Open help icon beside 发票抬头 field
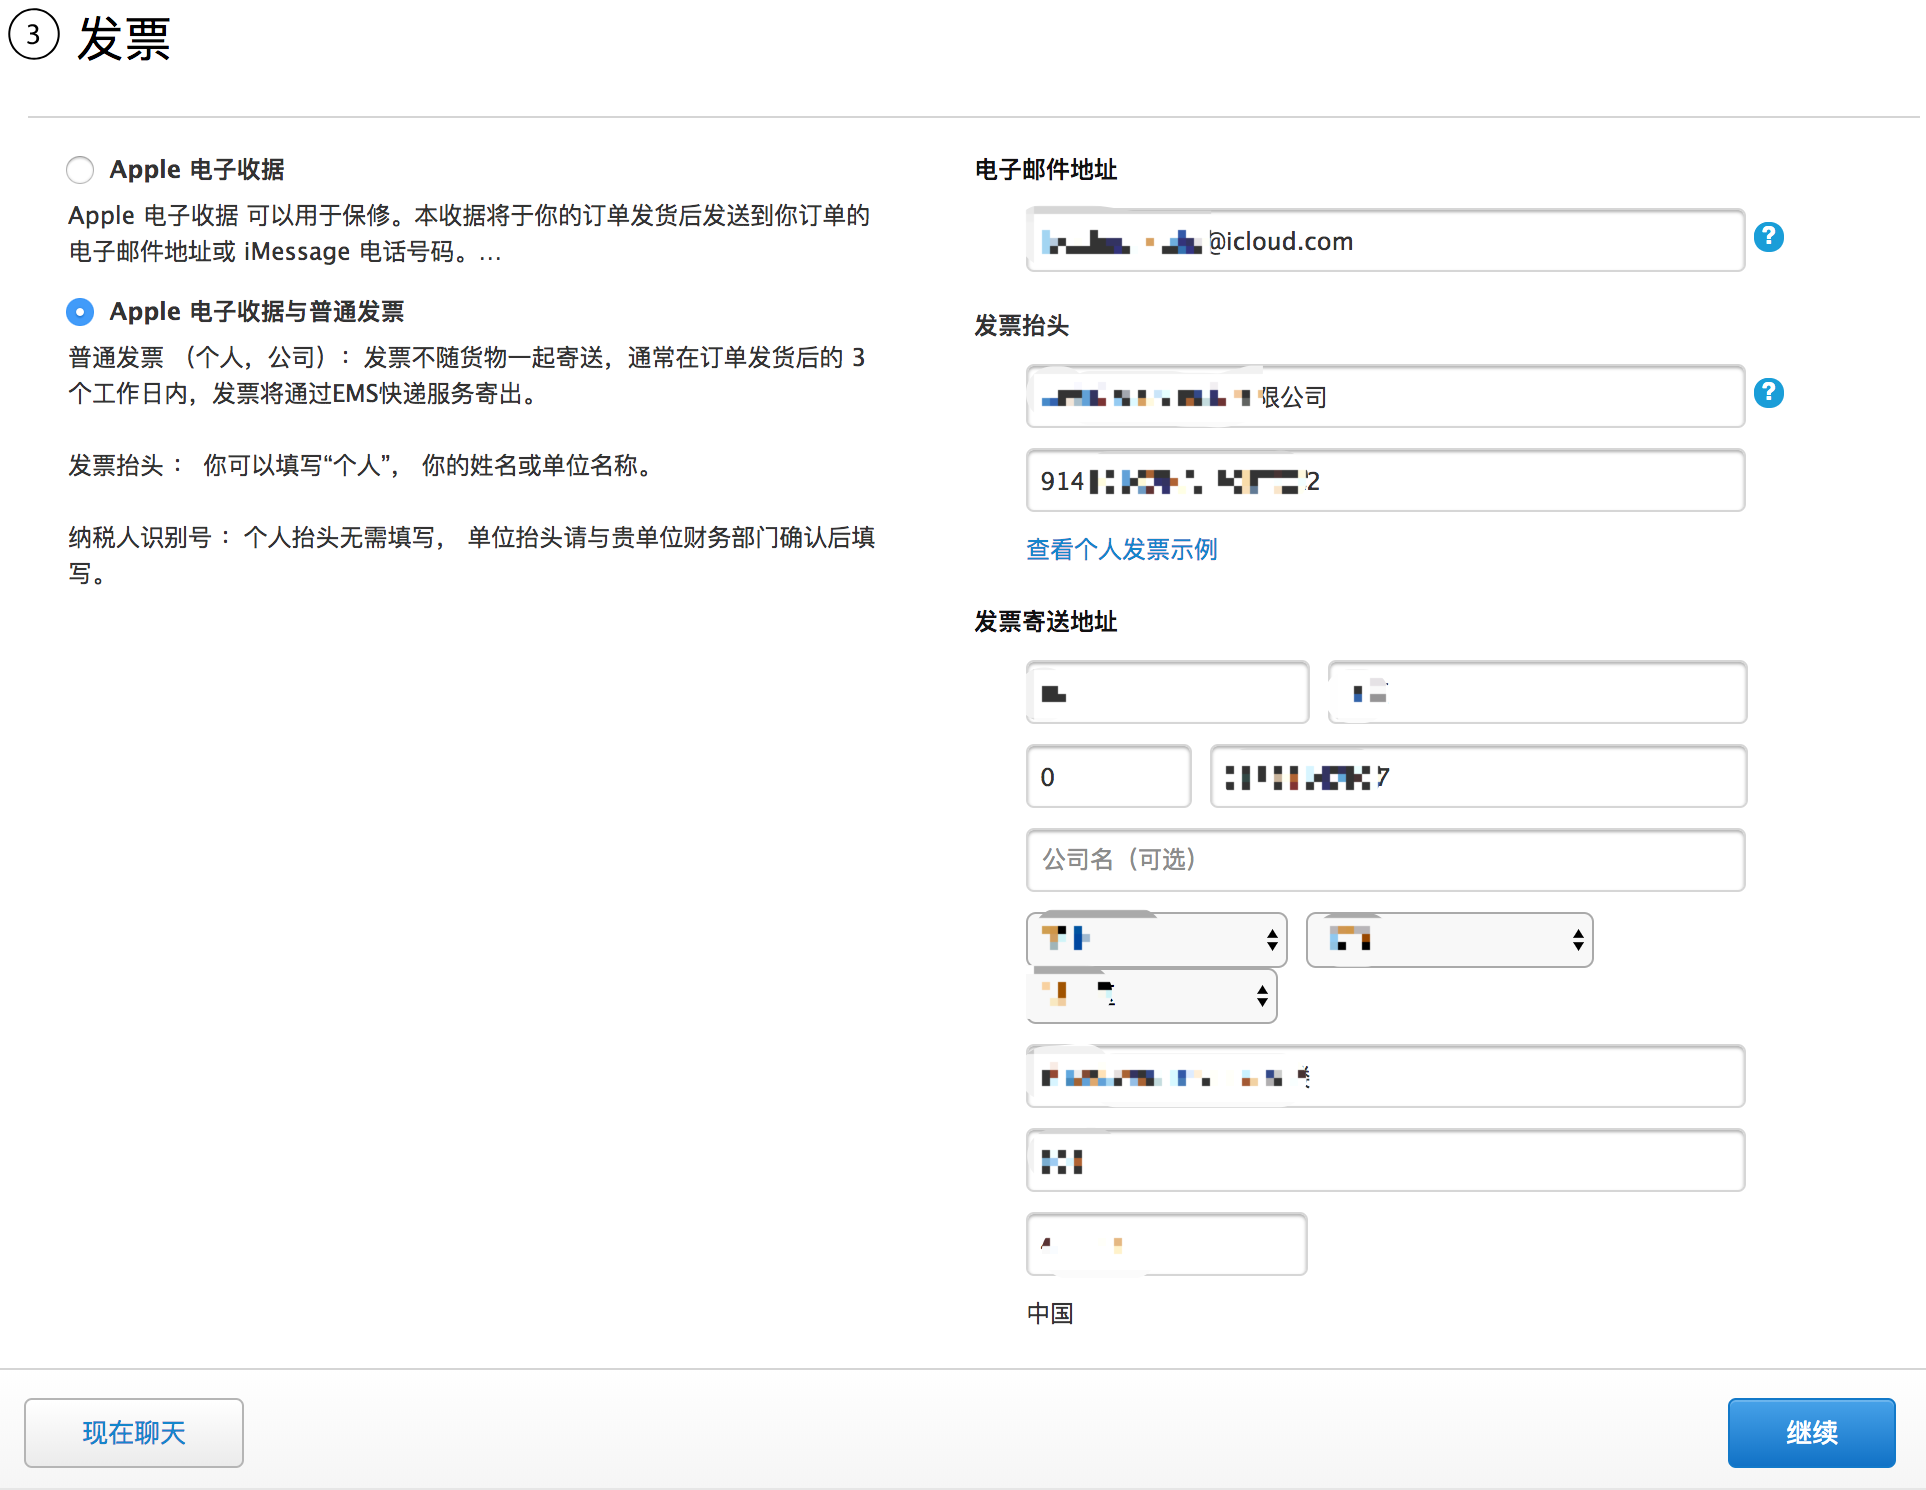This screenshot has width=1926, height=1490. 1768,393
